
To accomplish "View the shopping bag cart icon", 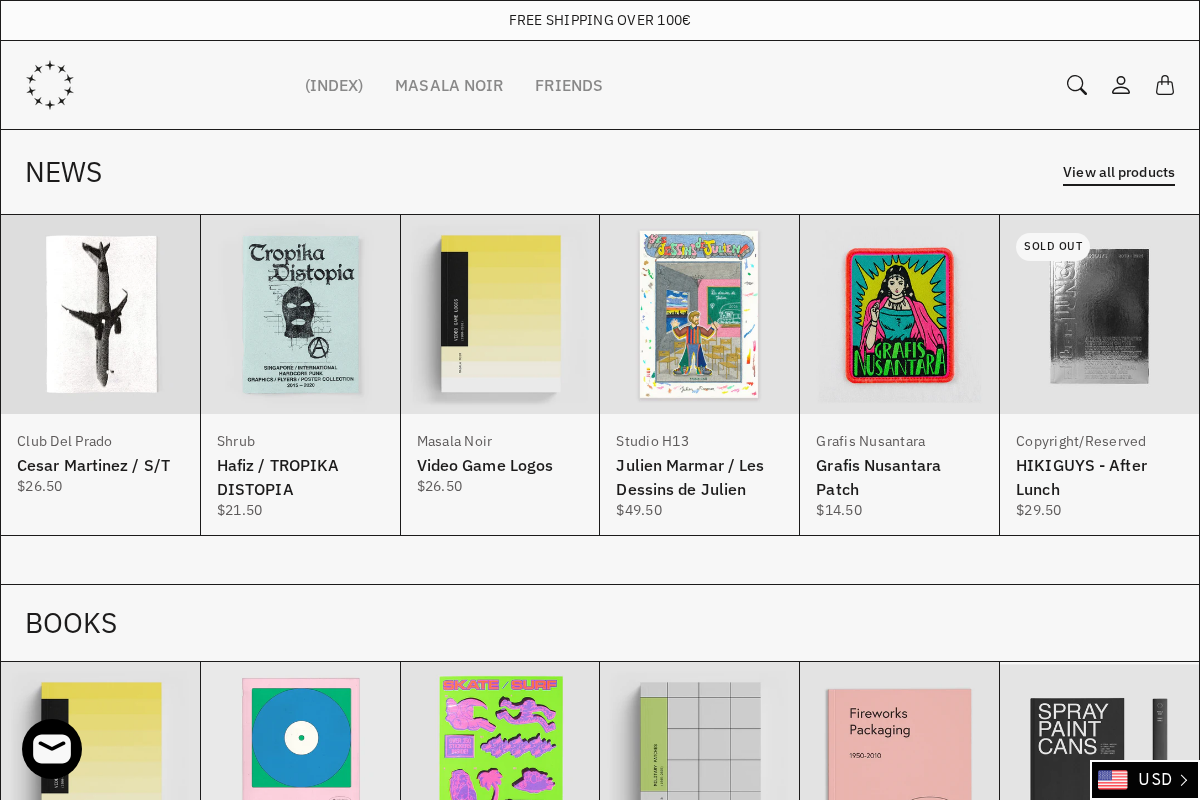I will point(1164,85).
